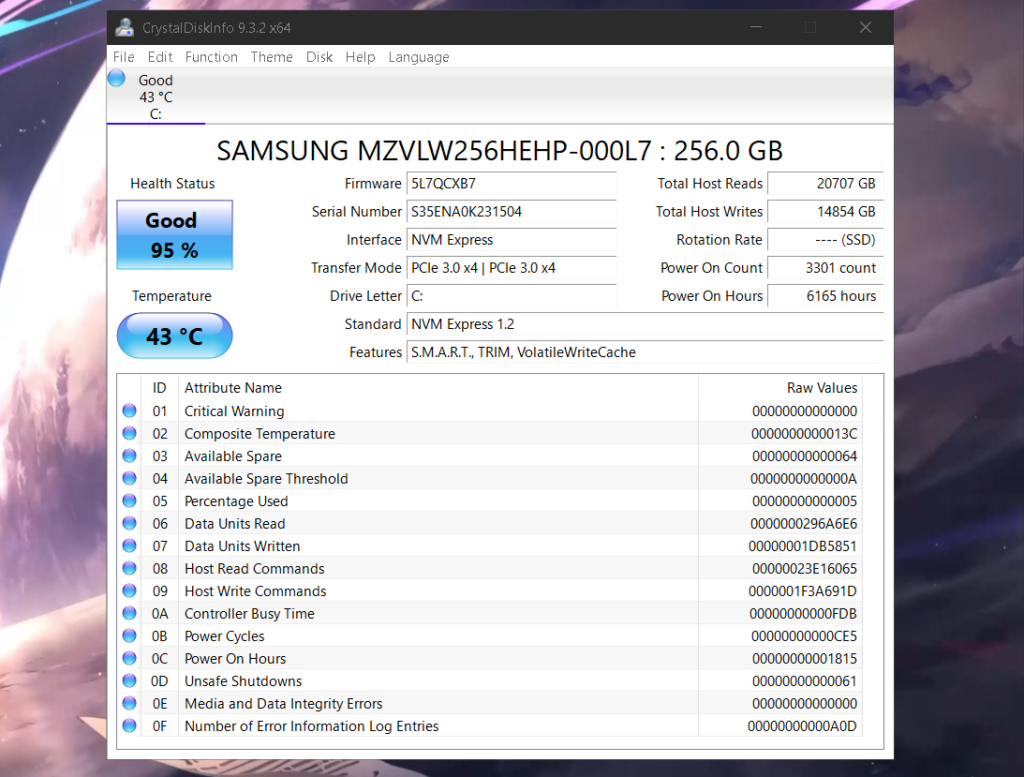Click the status orb for Error Information Log Entries
Screen dimensions: 1024x777
[x=129, y=725]
